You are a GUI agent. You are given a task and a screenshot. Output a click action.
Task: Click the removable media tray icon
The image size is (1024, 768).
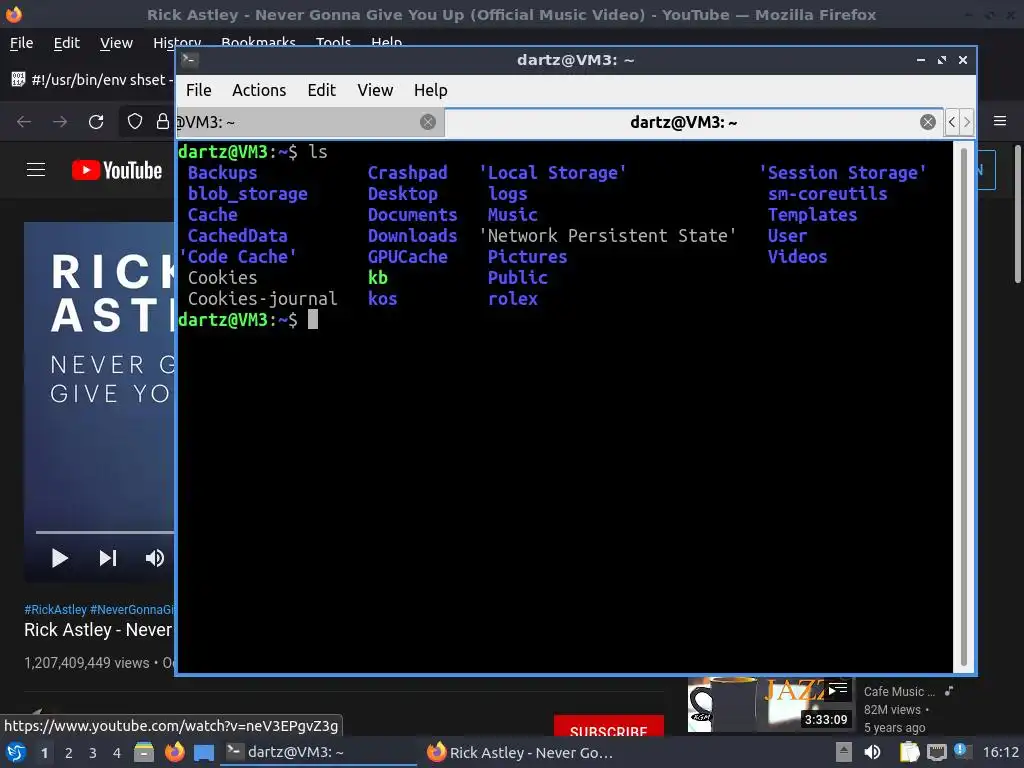[844, 752]
